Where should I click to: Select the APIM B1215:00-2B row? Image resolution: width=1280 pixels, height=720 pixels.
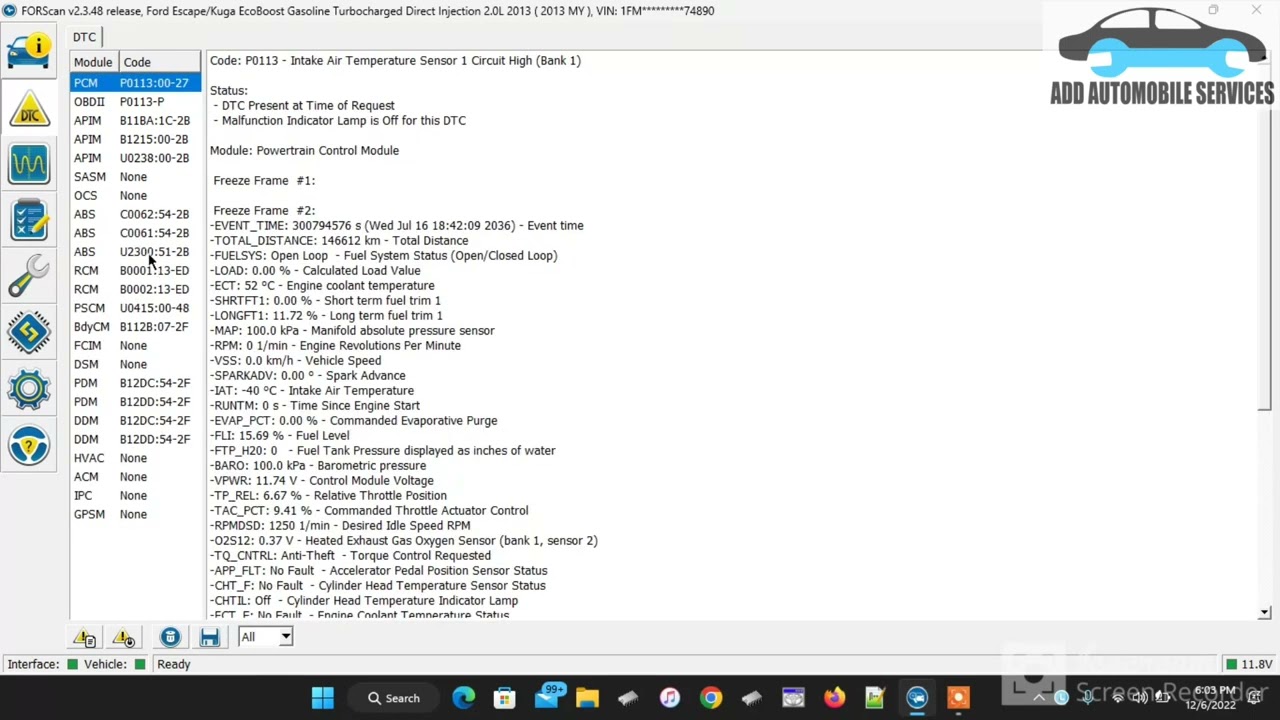coord(135,139)
